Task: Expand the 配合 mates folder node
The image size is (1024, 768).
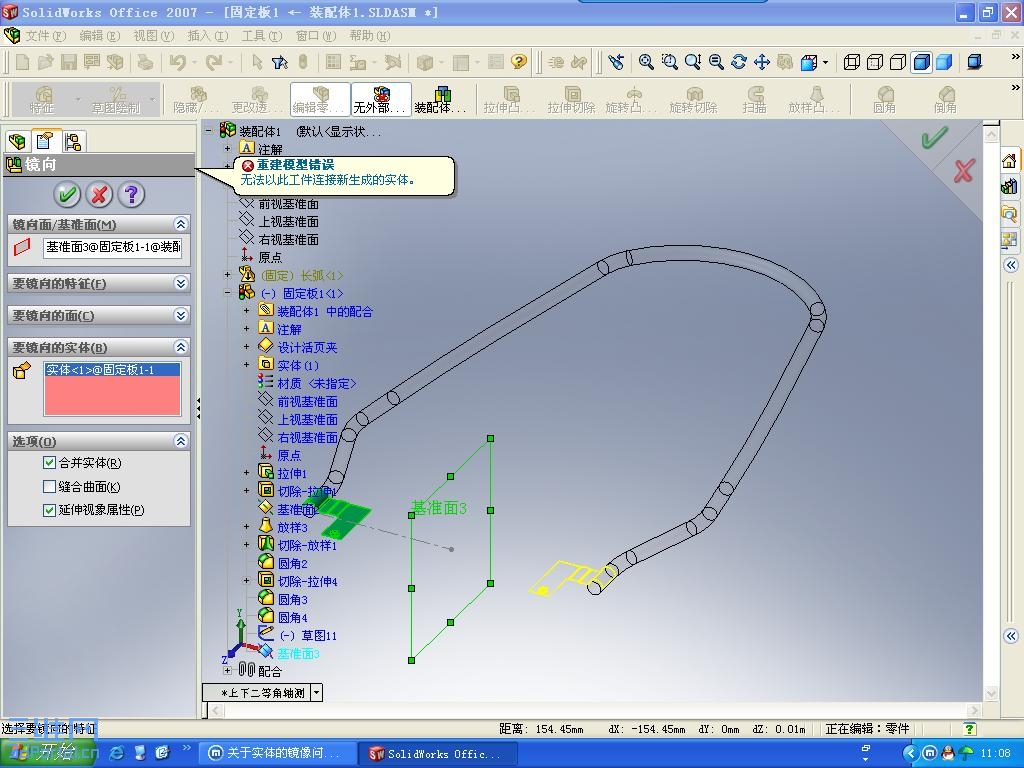Action: point(227,670)
